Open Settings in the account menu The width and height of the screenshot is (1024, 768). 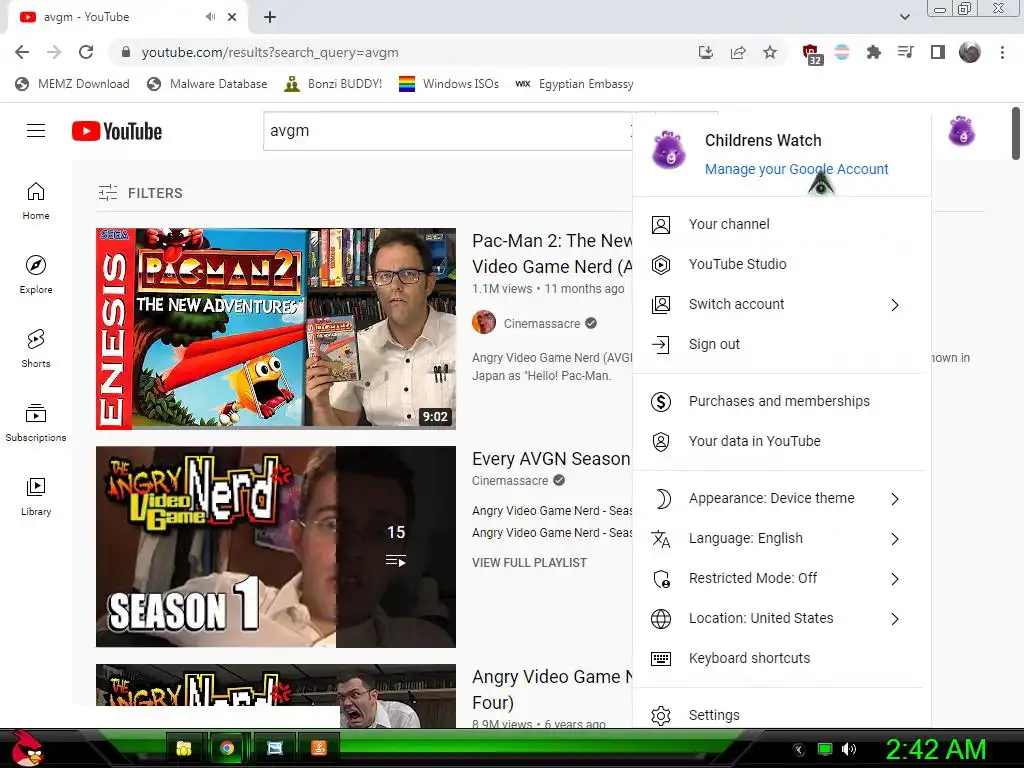782,715
